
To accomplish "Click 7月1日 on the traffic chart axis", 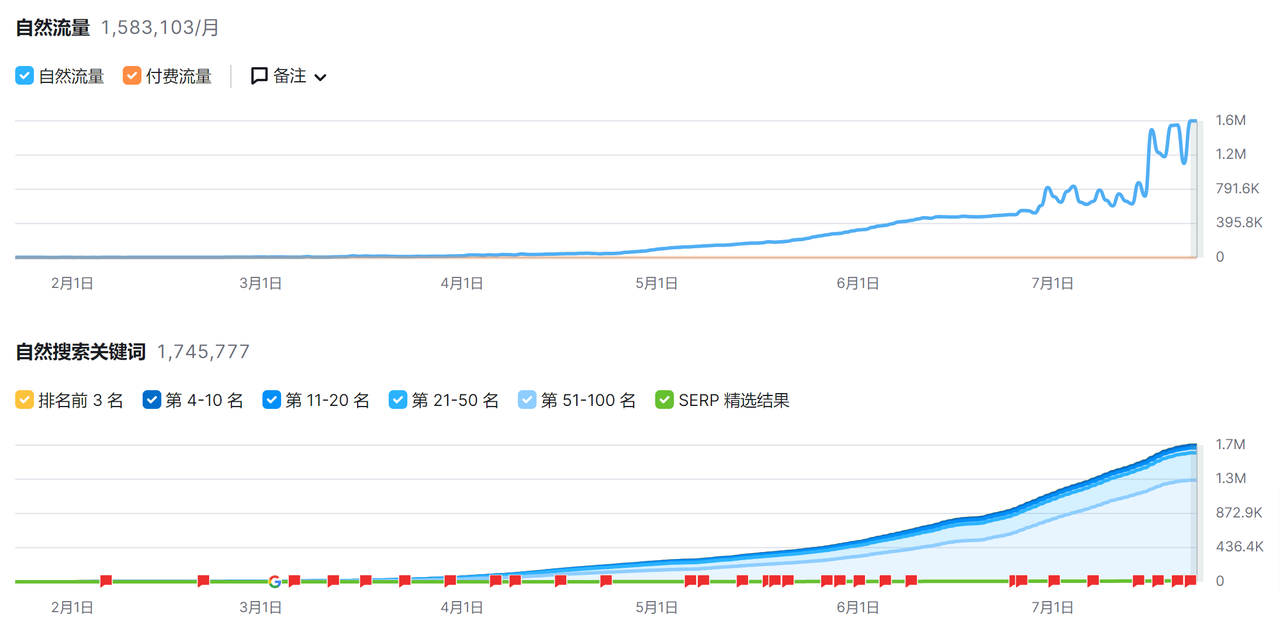I will tap(1052, 284).
